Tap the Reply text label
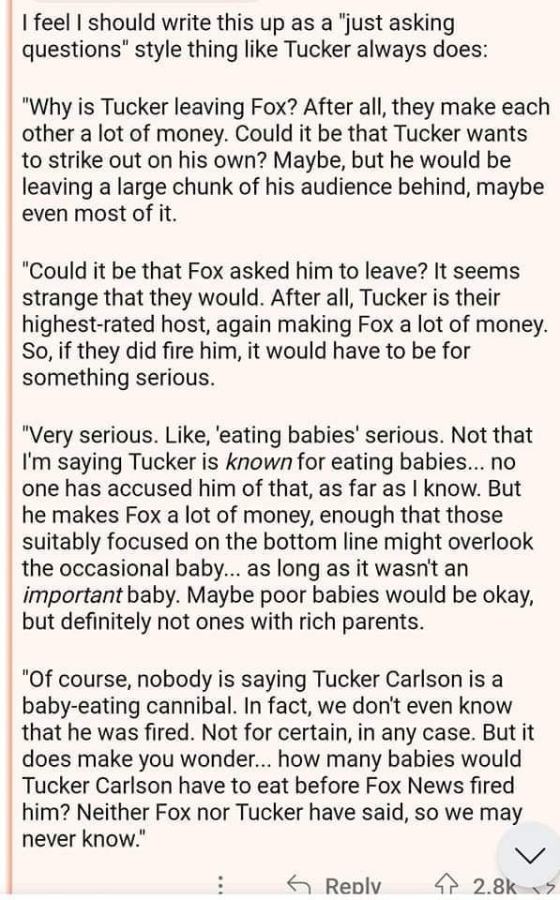Image resolution: width=560 pixels, height=900 pixels. point(353,886)
